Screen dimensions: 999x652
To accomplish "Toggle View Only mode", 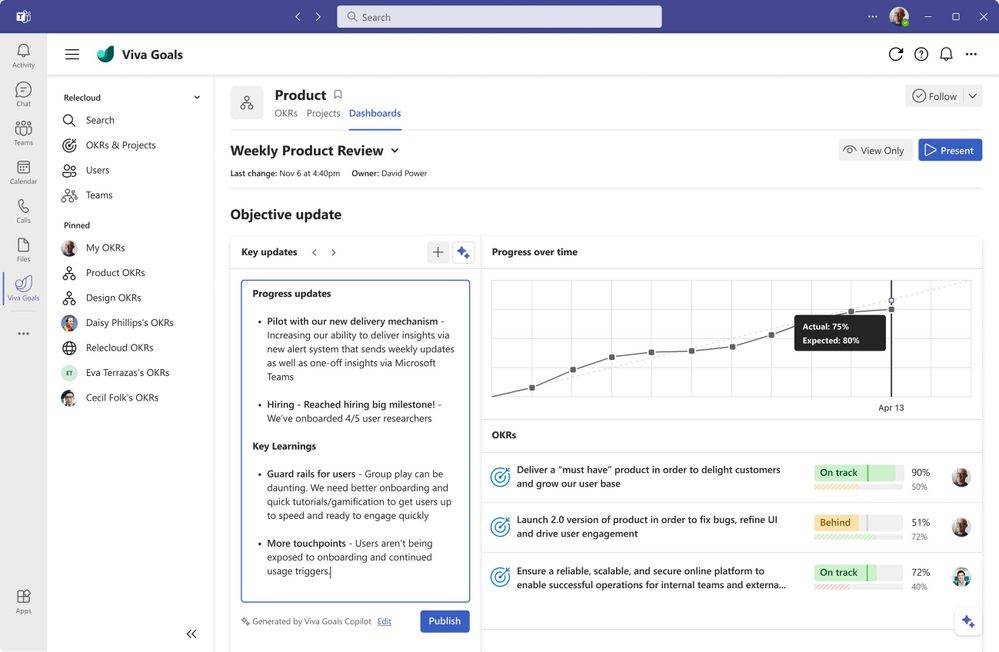I will [x=874, y=150].
